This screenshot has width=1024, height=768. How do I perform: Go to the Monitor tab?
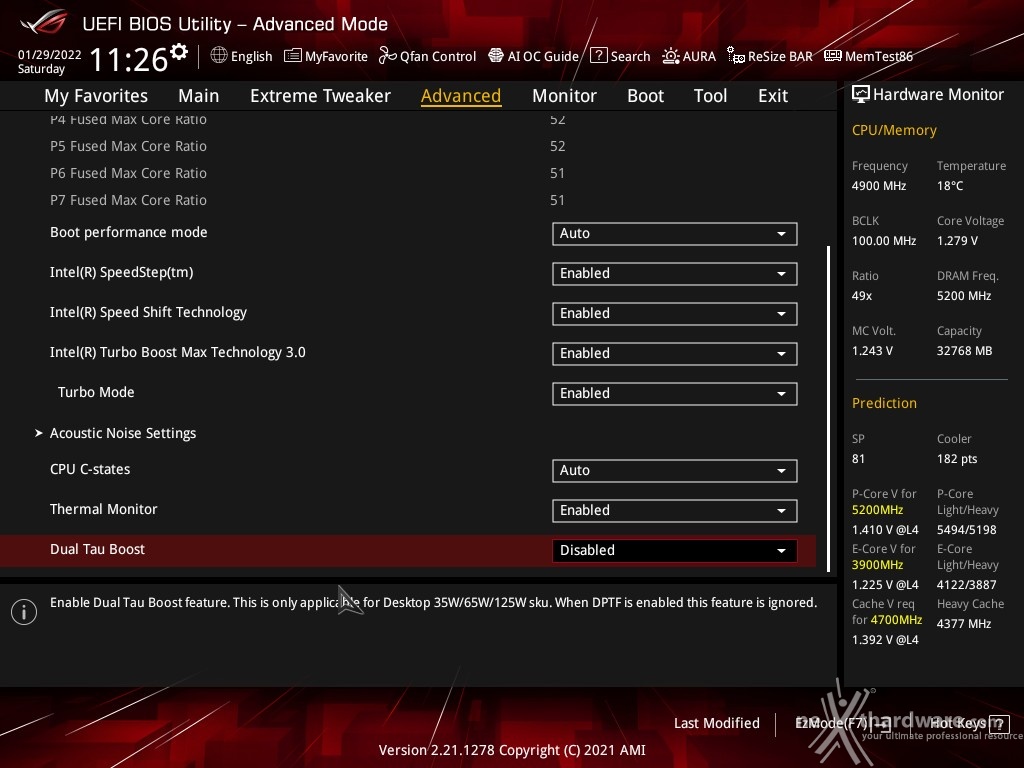(564, 96)
